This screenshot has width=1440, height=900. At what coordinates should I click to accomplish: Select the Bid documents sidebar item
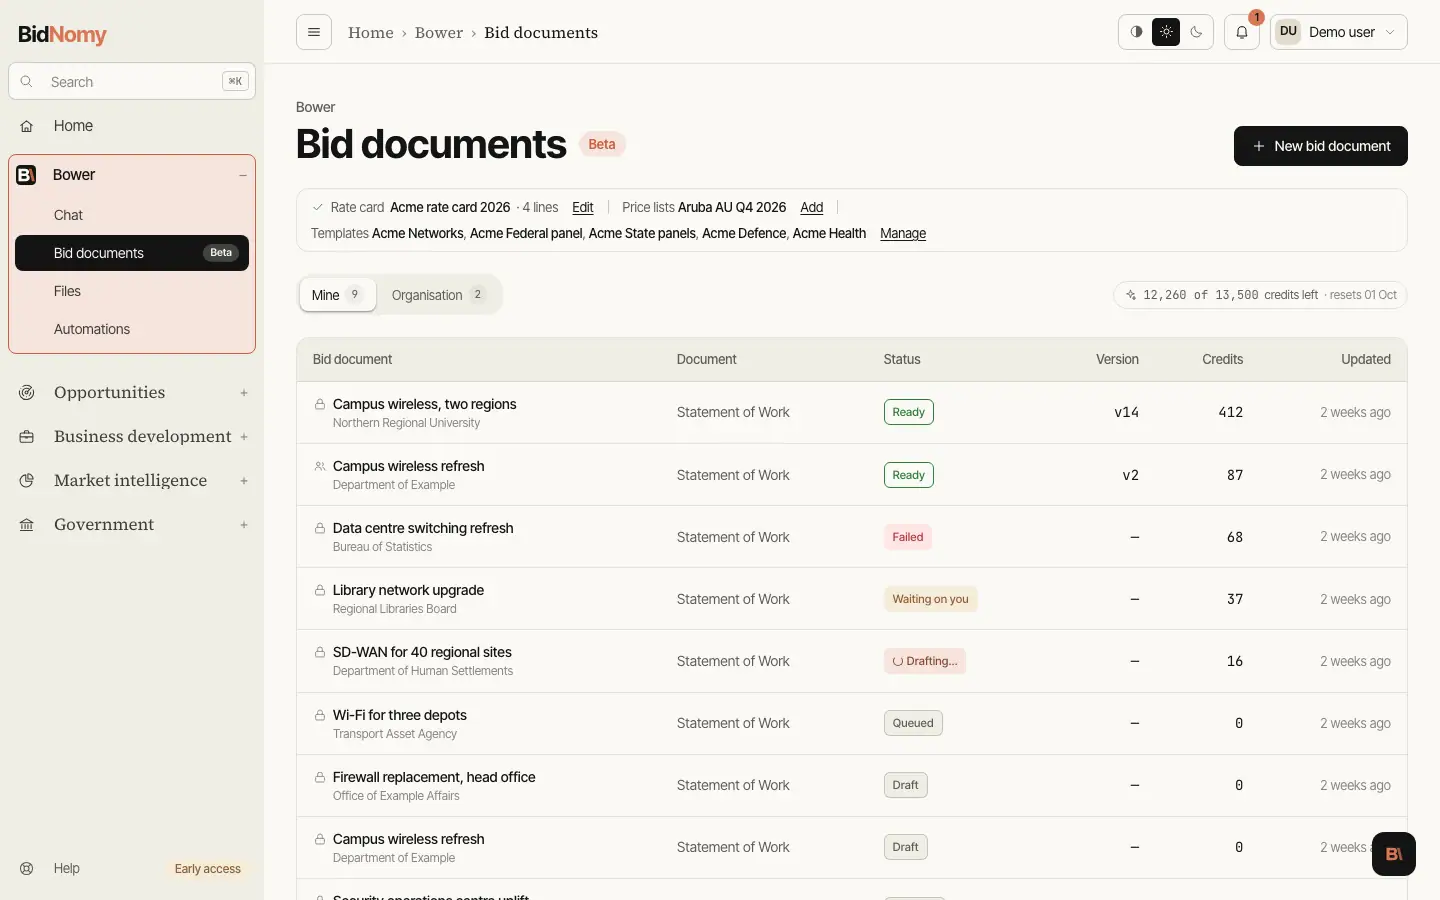[132, 253]
